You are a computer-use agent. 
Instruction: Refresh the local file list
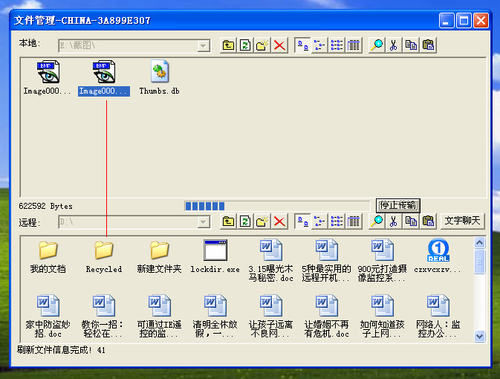tap(245, 45)
